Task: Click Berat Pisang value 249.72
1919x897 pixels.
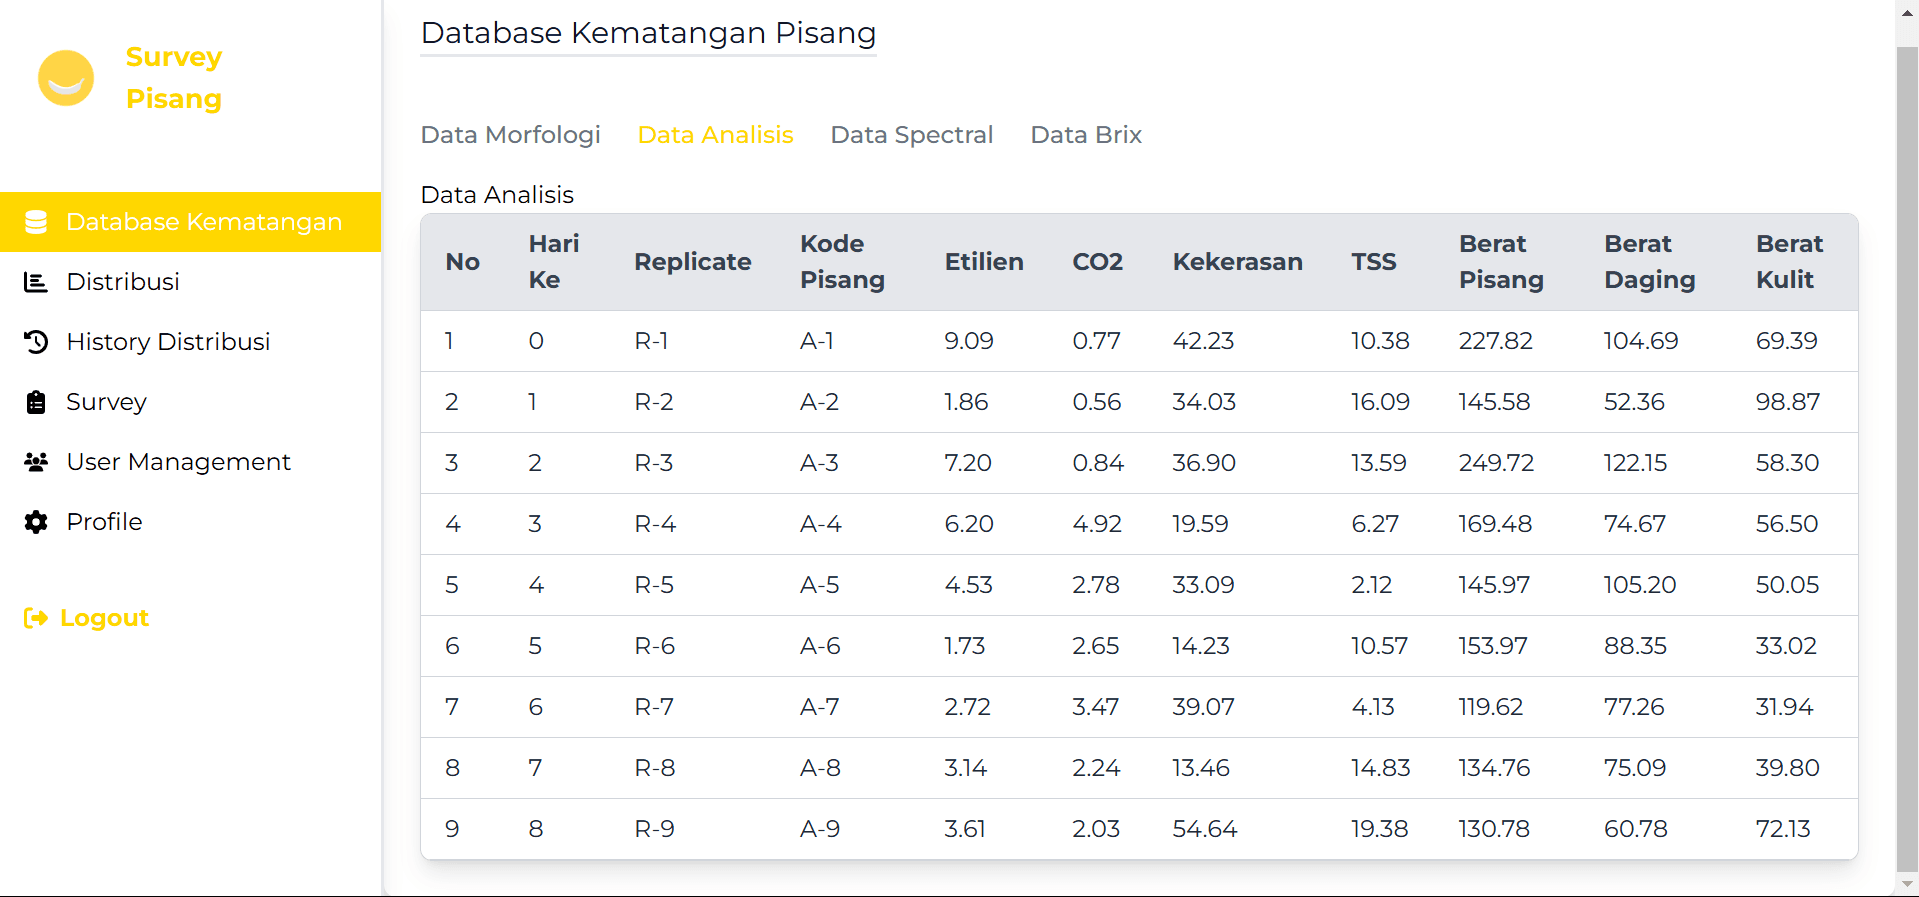Action: tap(1496, 463)
